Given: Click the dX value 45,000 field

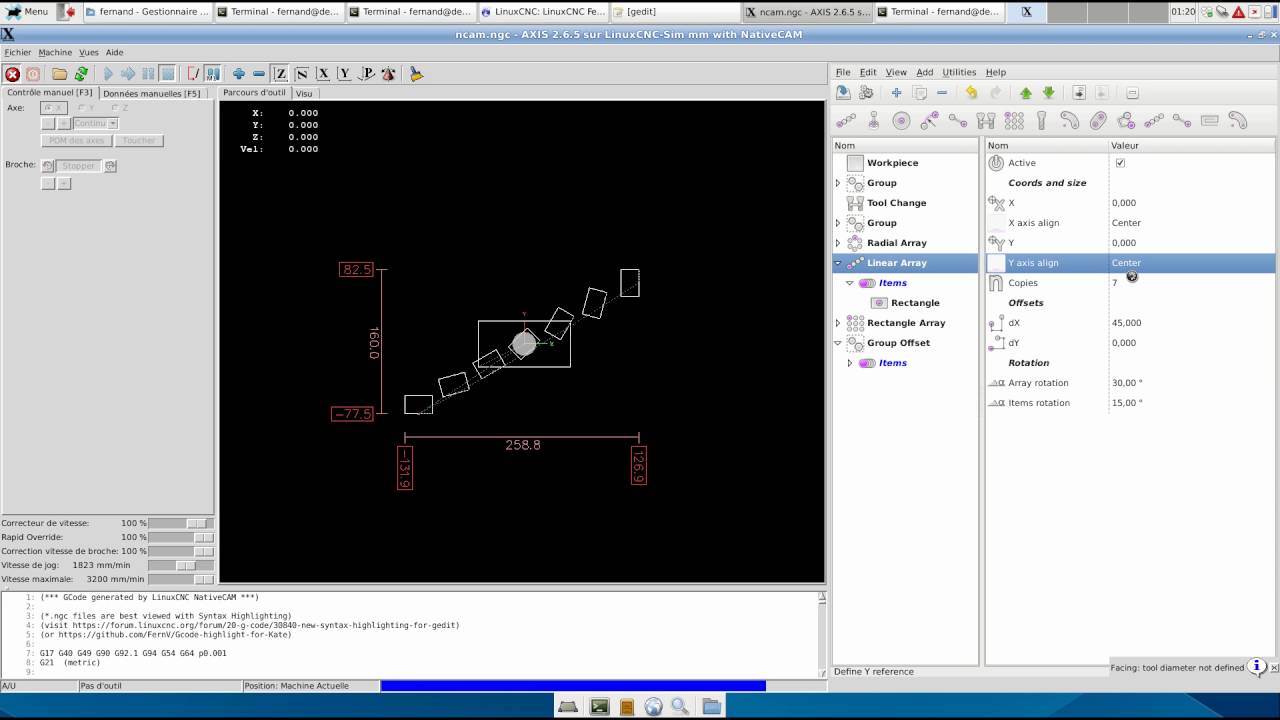Looking at the screenshot, I should 1191,323.
